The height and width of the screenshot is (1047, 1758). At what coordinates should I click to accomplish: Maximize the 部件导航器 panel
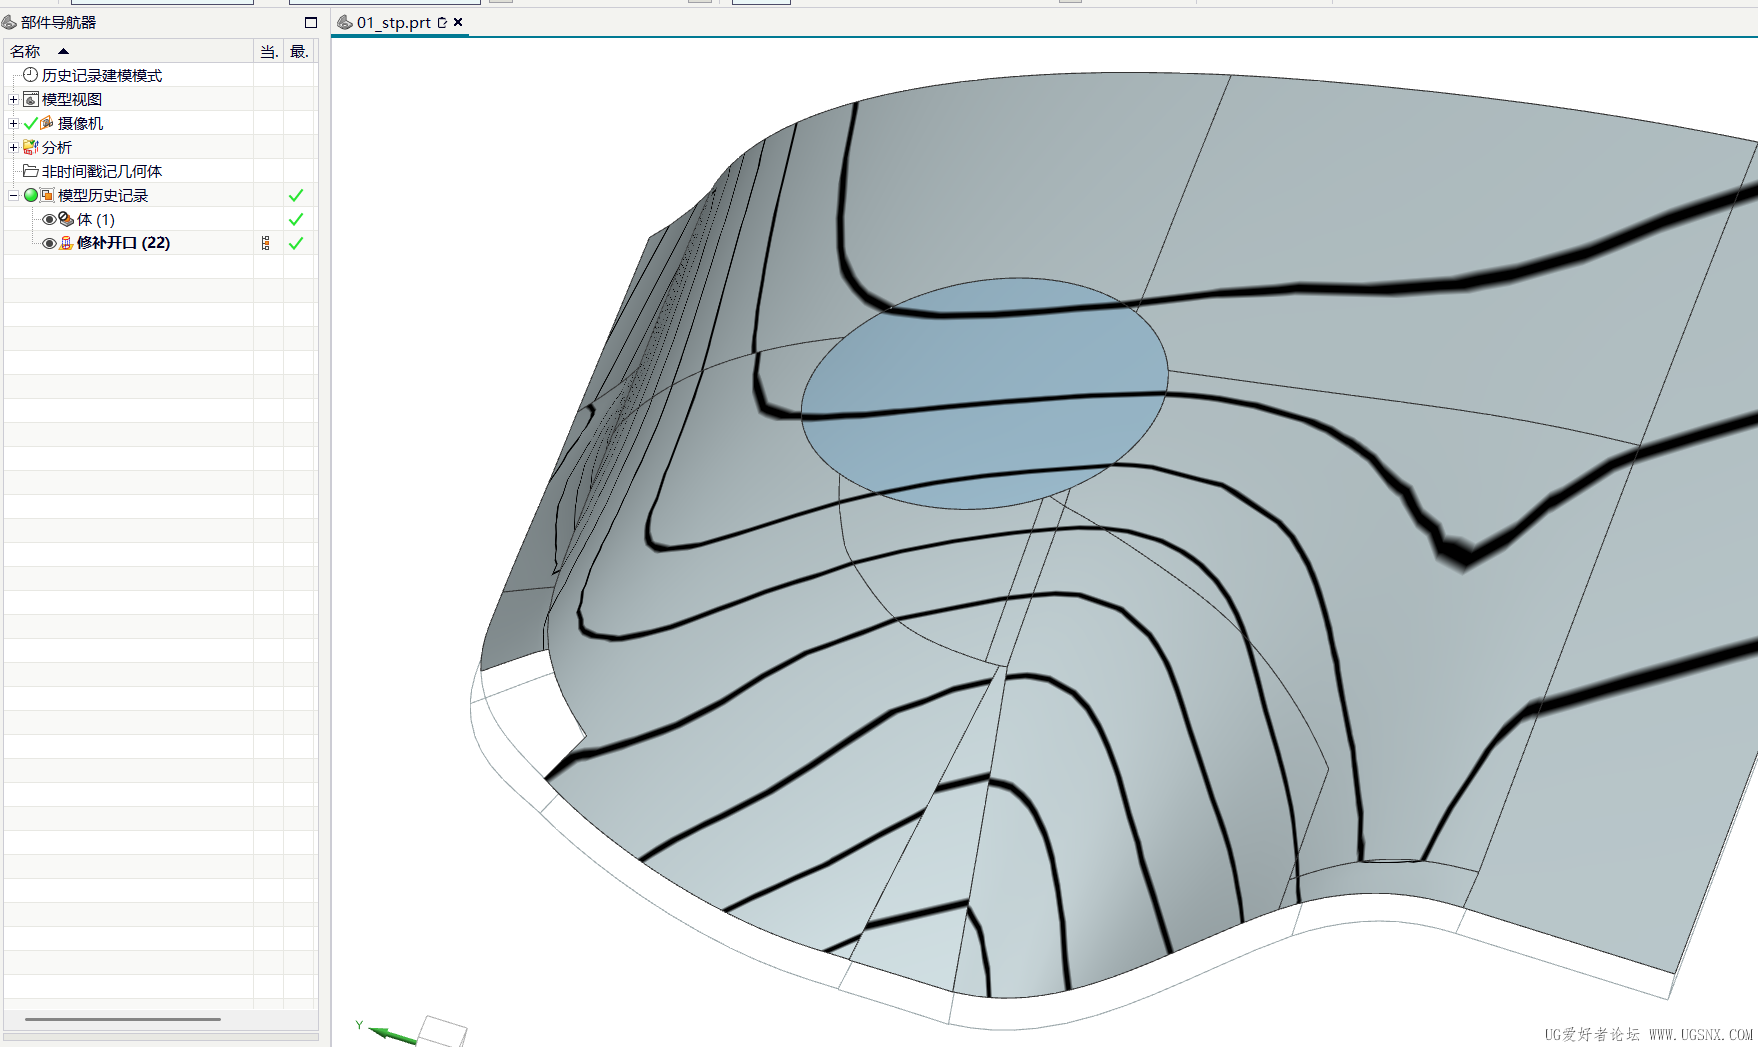pos(310,22)
